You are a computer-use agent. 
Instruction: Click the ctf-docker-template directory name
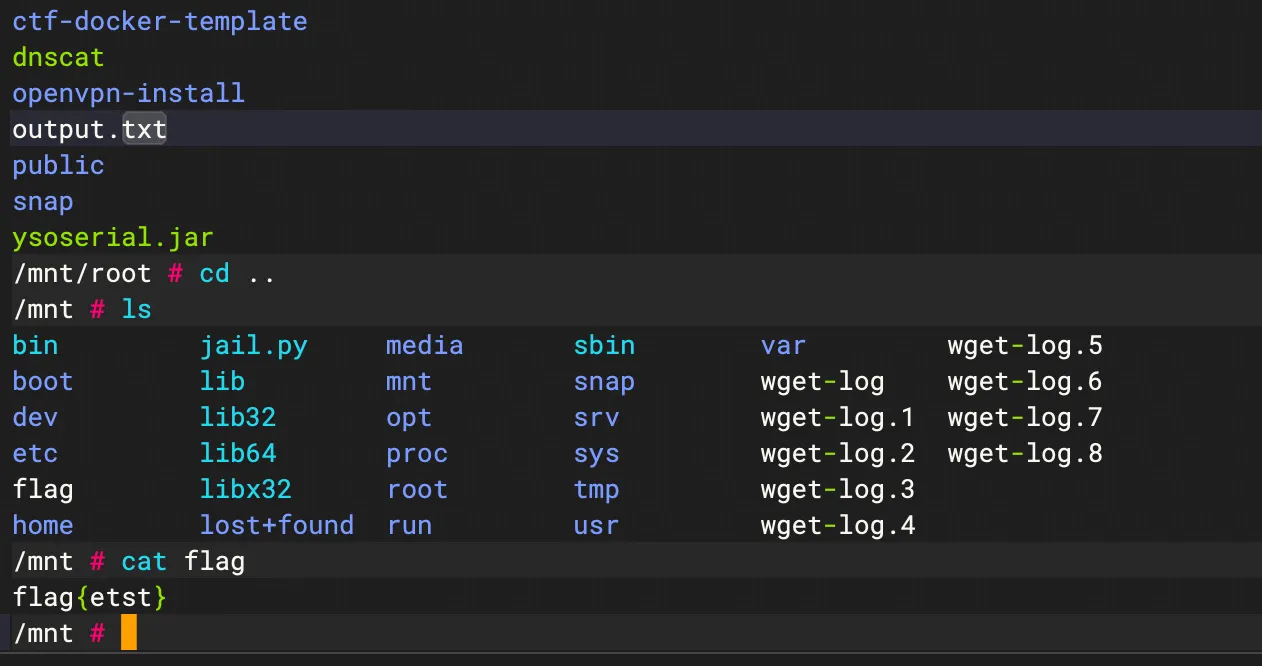(159, 21)
